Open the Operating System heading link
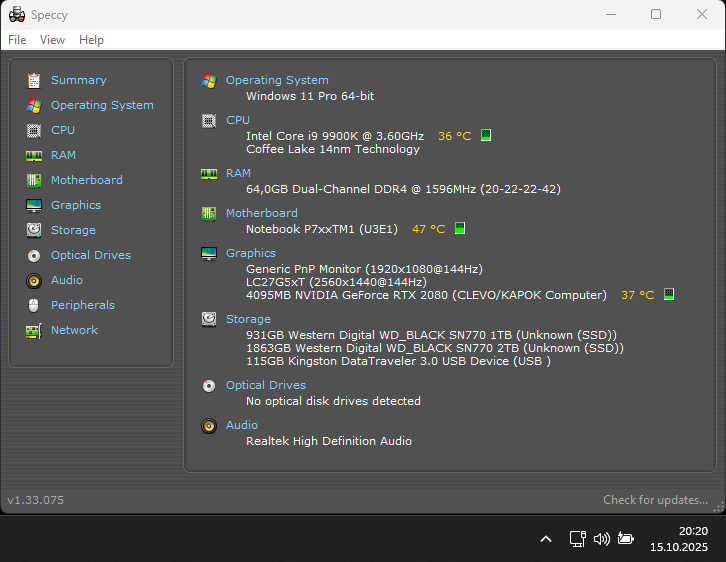Screen dimensions: 726x562 click(277, 80)
